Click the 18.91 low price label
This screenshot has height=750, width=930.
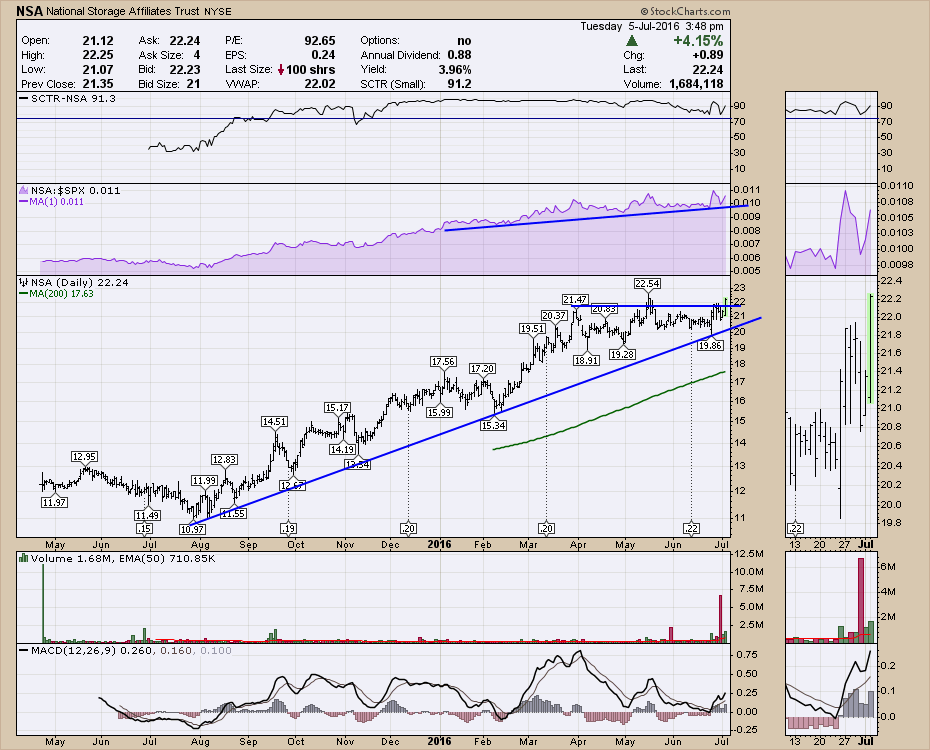pyautogui.click(x=587, y=360)
